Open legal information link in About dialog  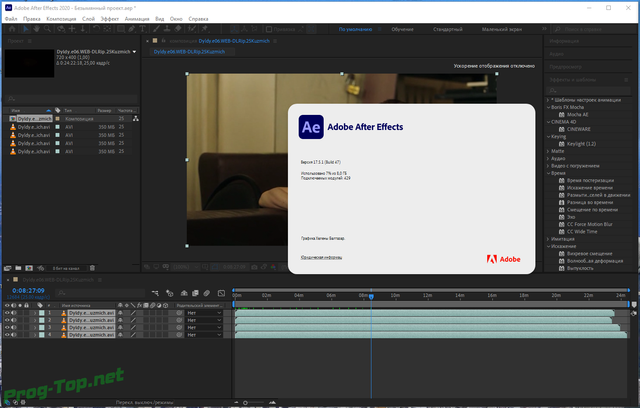pos(321,257)
